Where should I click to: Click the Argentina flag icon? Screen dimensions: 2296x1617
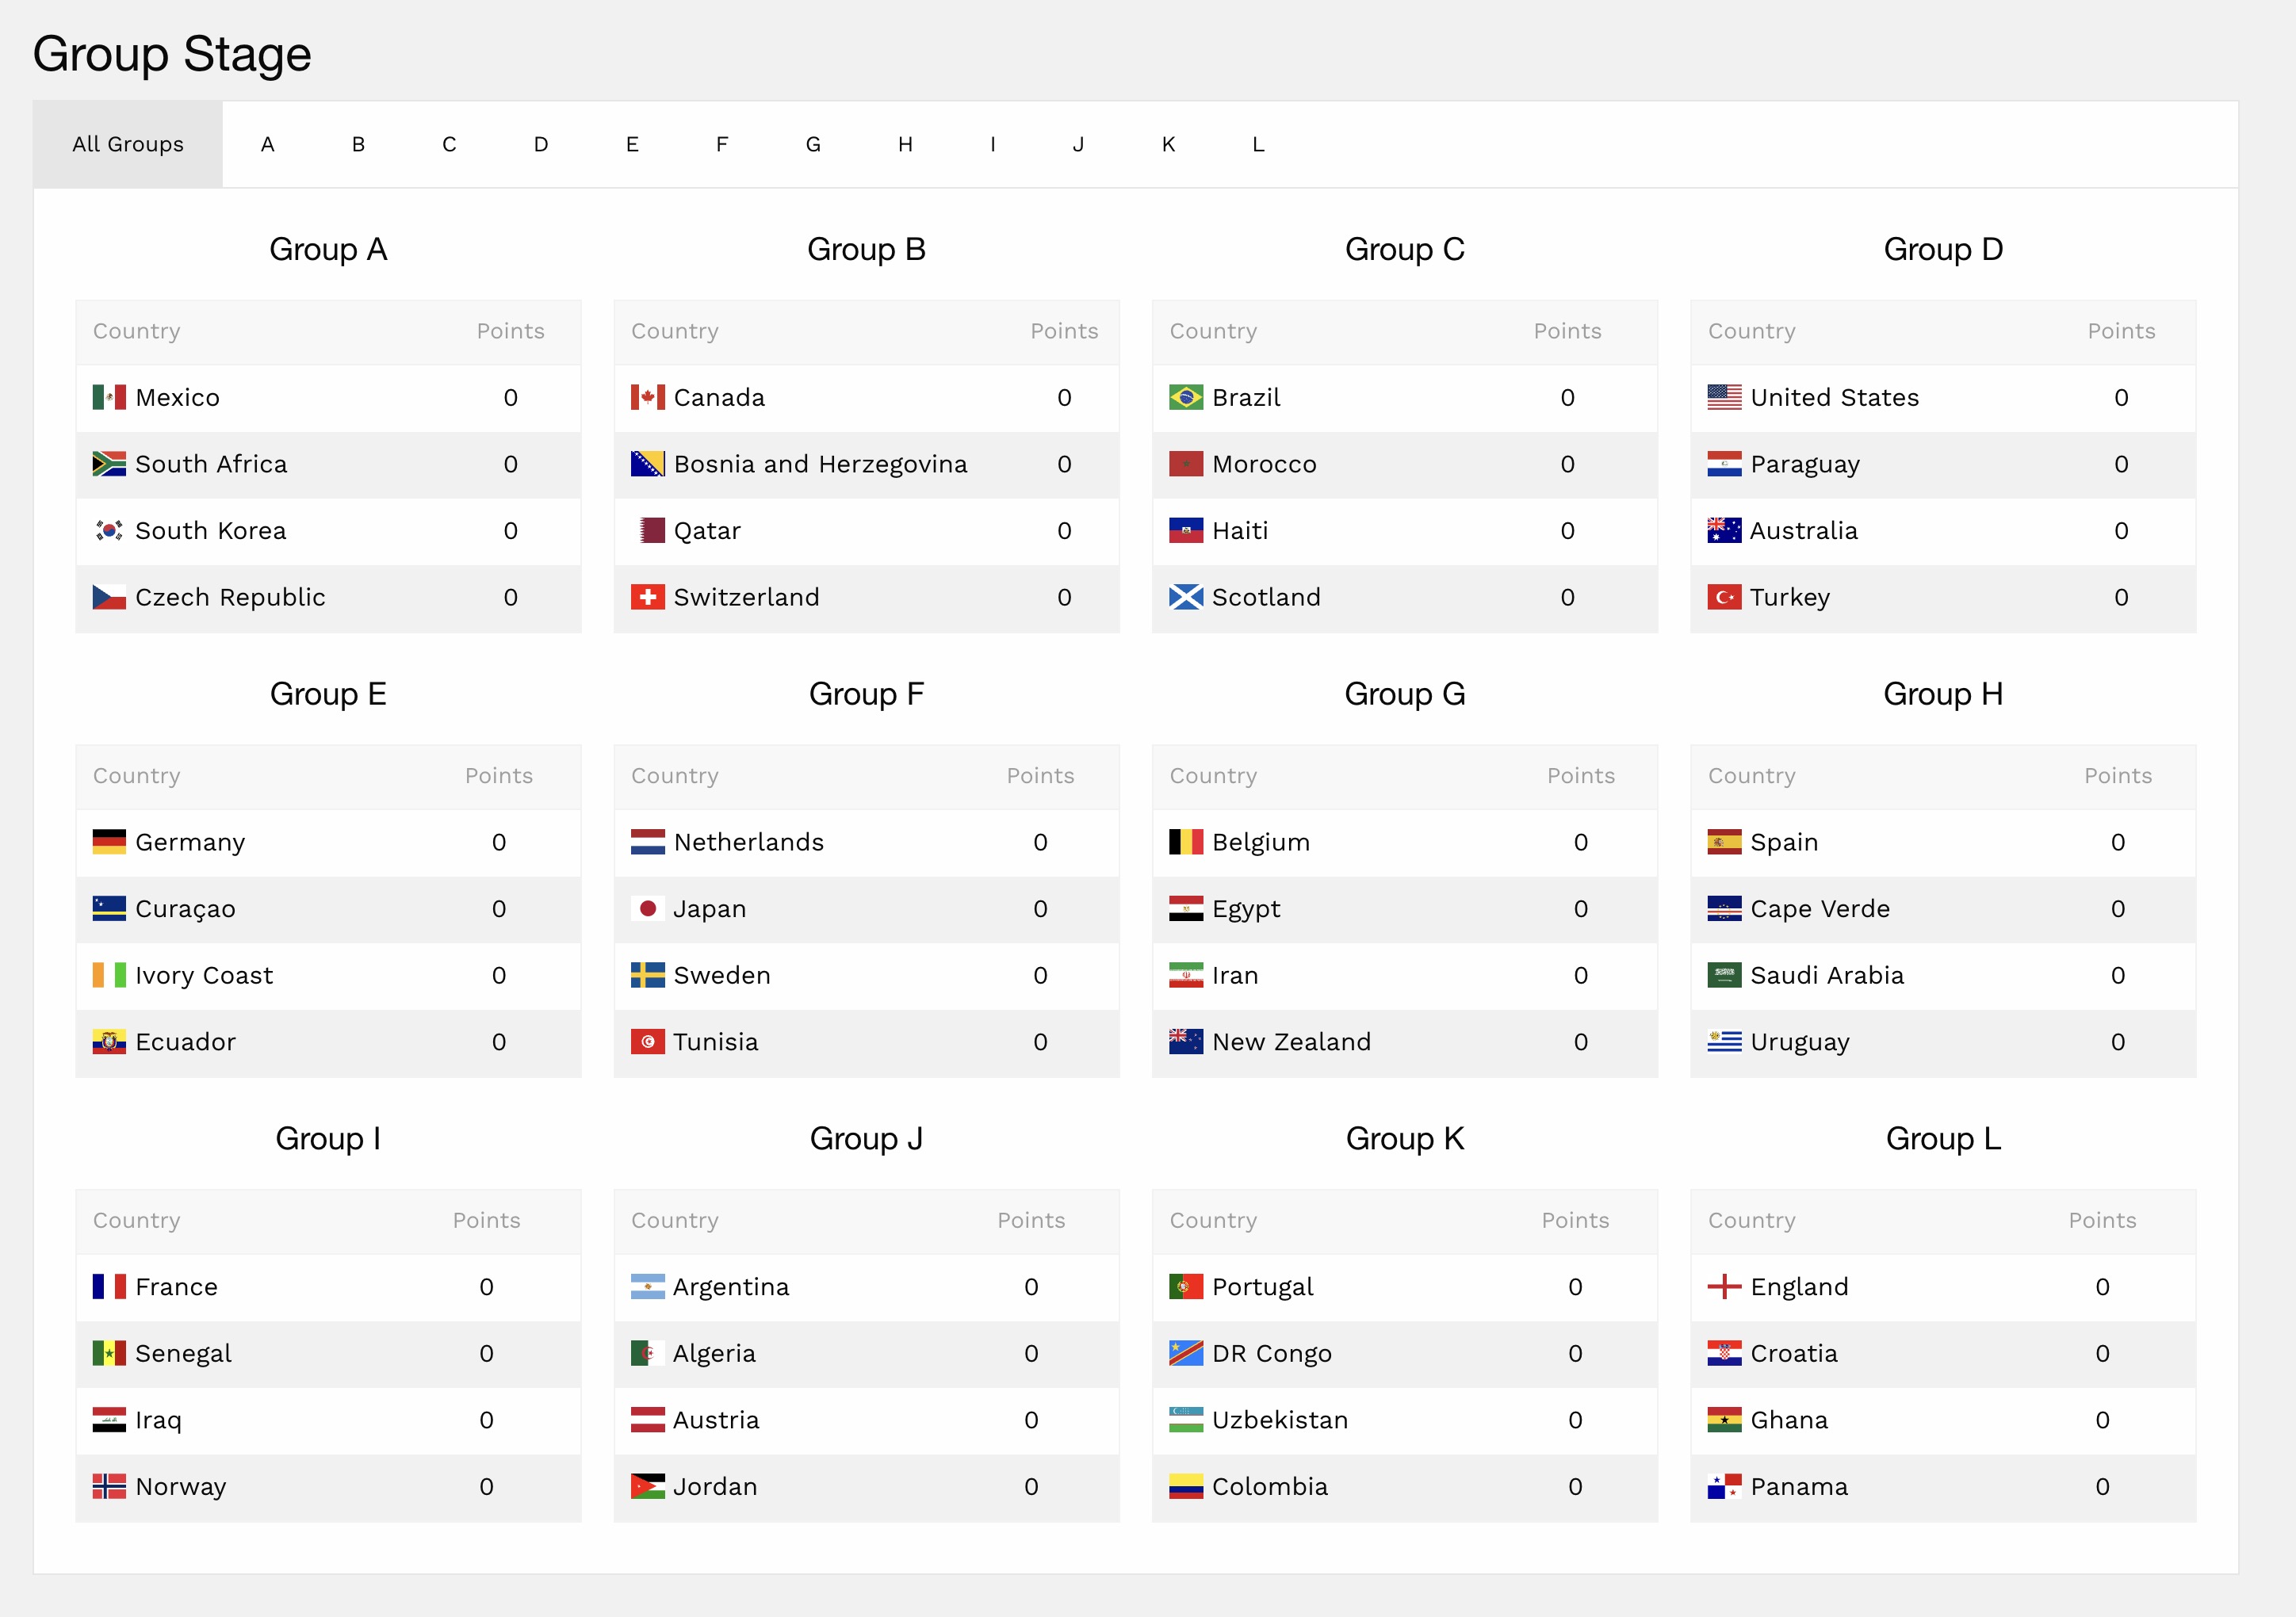(x=647, y=1286)
